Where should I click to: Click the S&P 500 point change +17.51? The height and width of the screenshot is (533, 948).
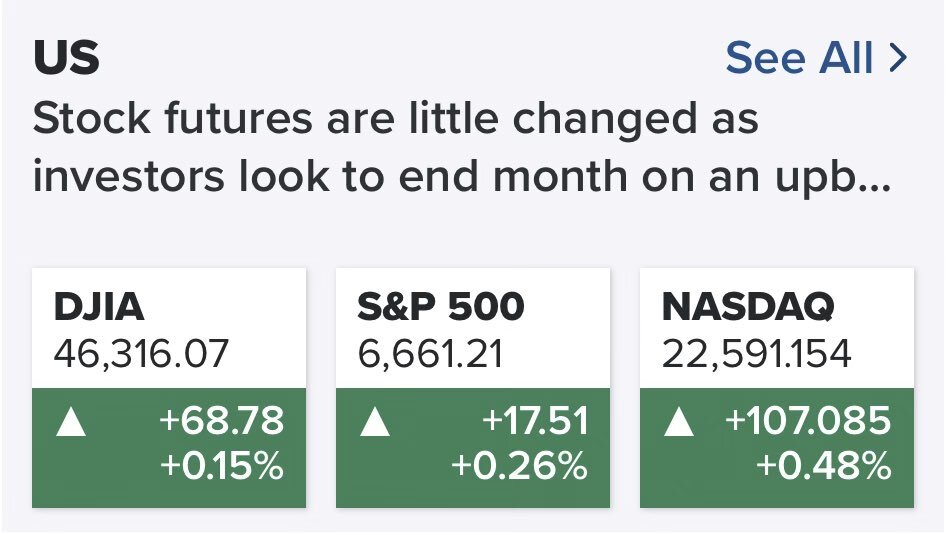click(x=535, y=421)
